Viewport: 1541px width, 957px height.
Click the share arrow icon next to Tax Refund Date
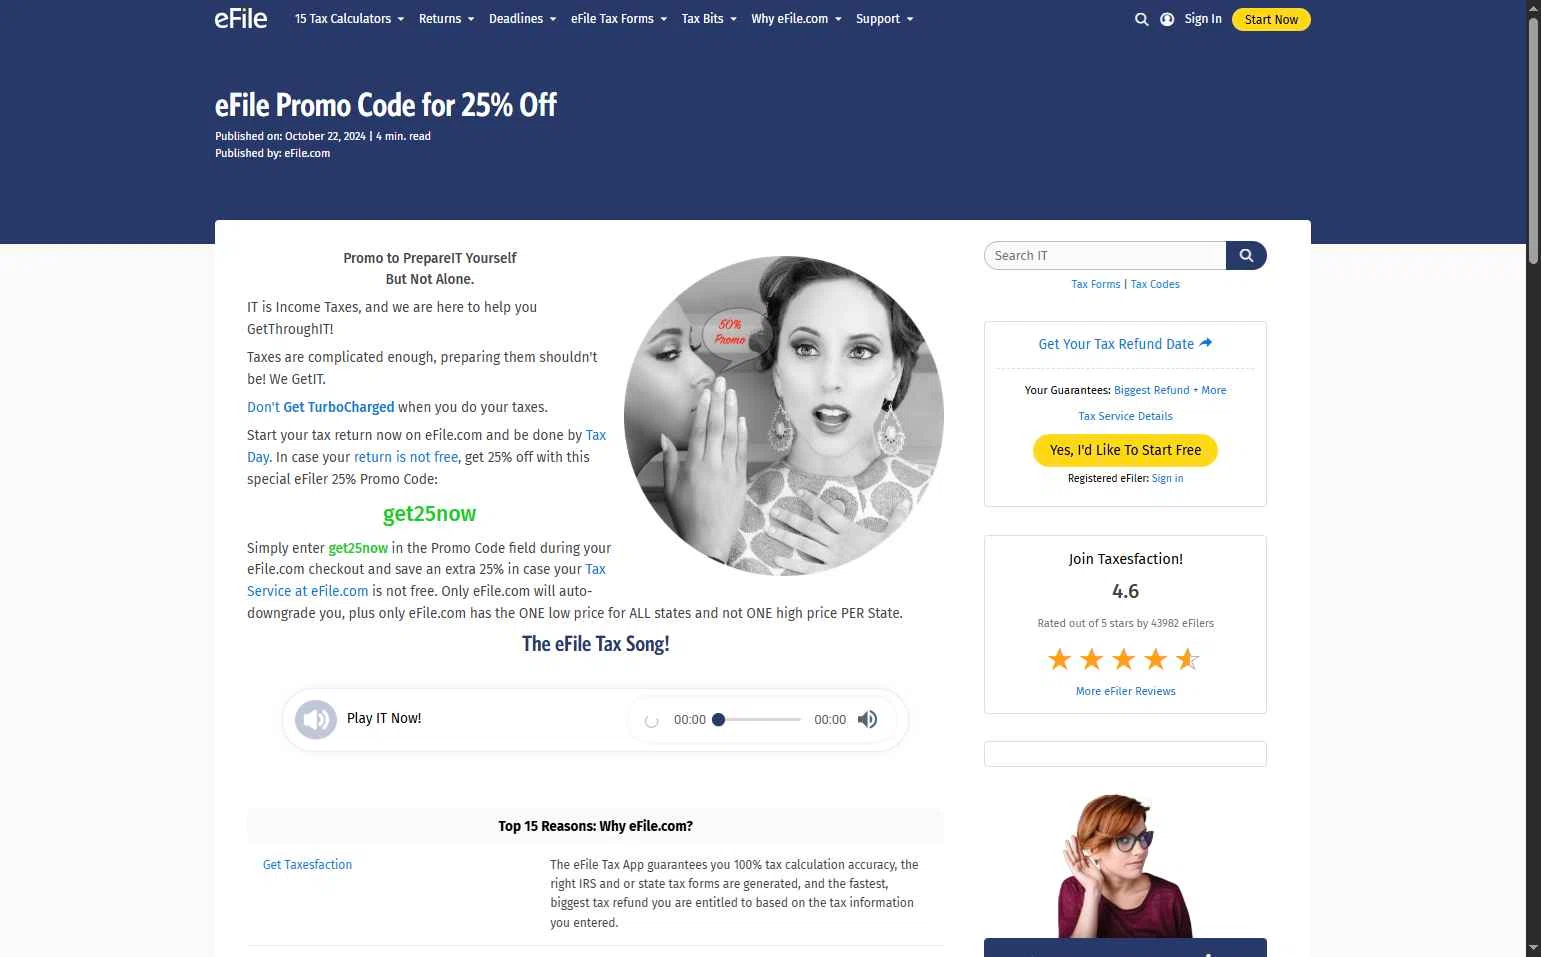1206,343
